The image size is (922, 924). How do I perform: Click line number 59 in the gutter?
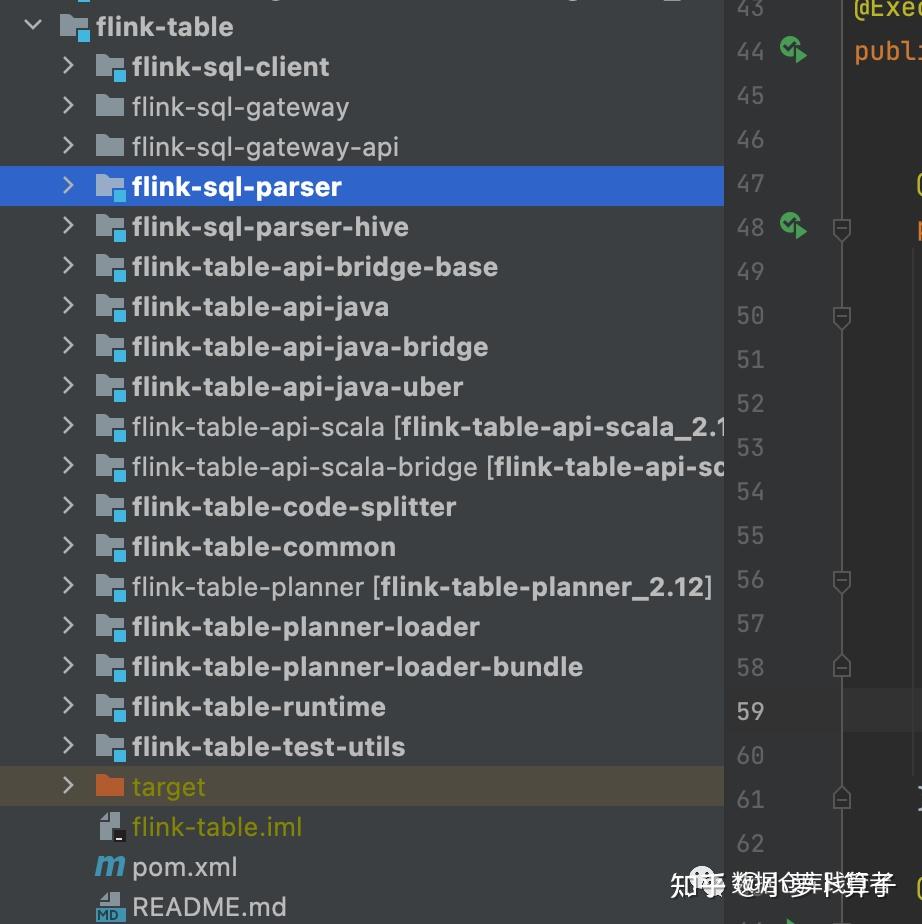749,711
